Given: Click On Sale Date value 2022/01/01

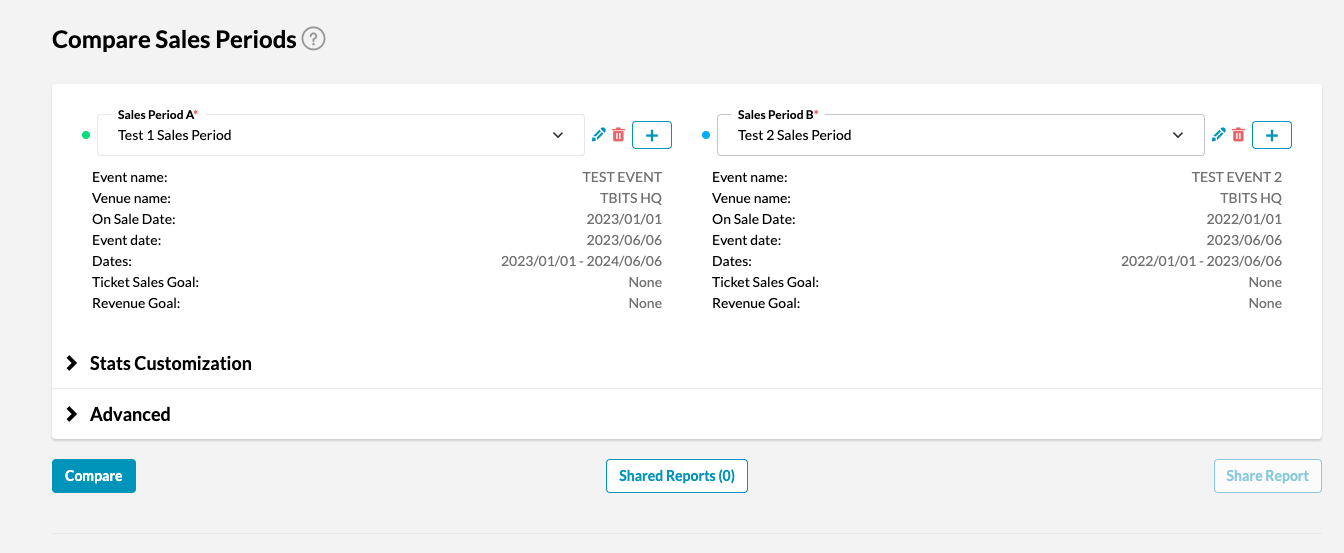Looking at the screenshot, I should tap(1244, 219).
